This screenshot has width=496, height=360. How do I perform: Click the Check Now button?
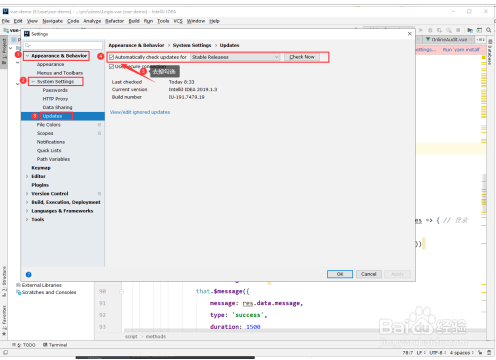coord(302,57)
